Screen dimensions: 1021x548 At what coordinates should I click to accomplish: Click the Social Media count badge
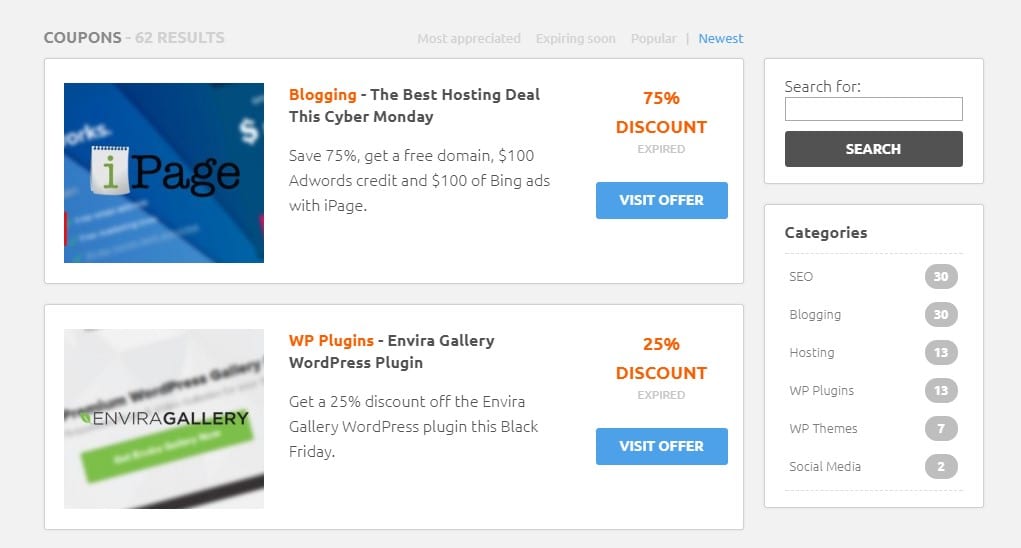pos(941,467)
